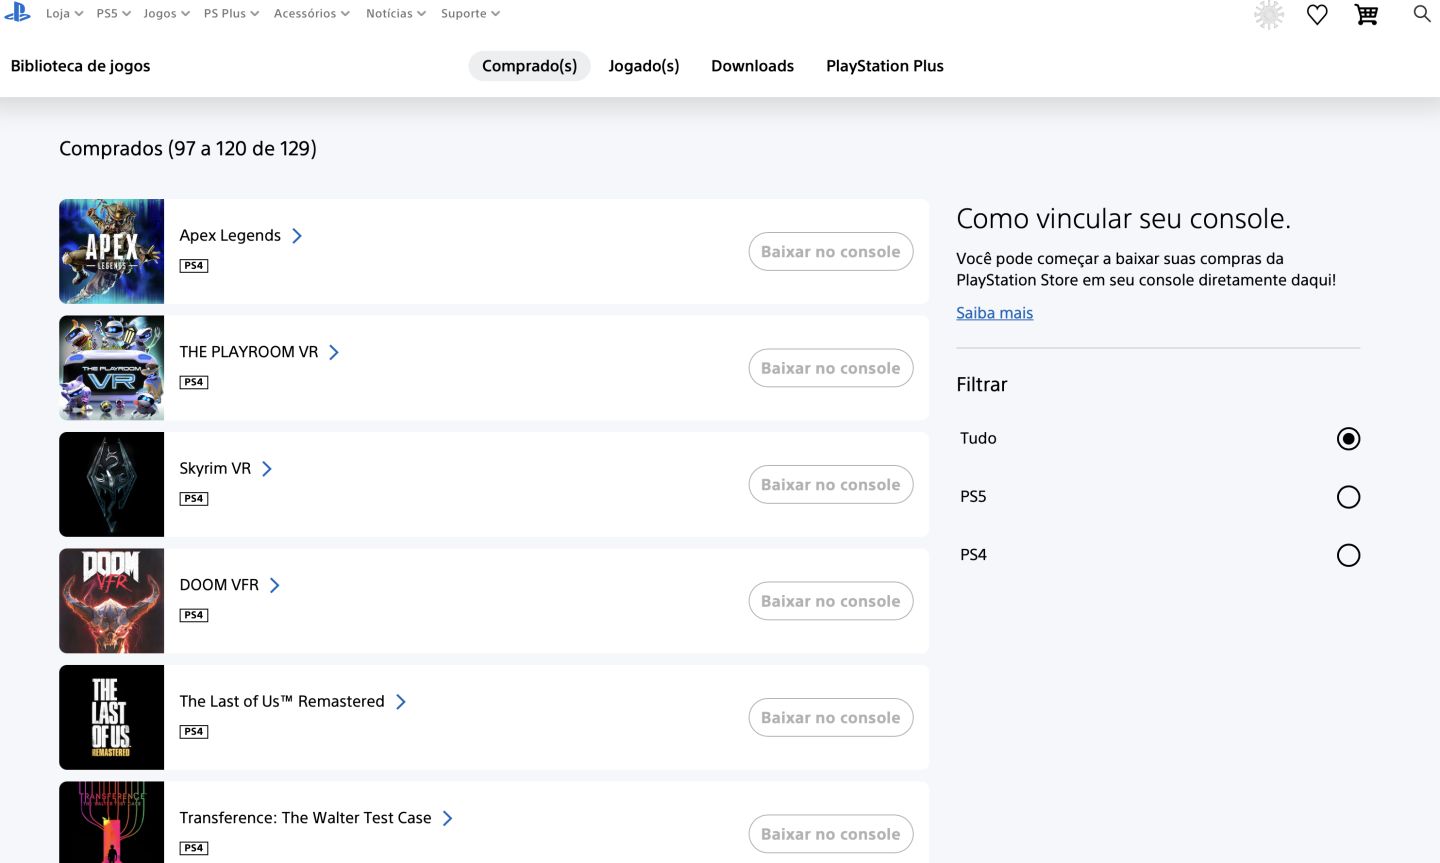Screen dimensions: 1440x863
Task: Open the PlayStation Plus library tab
Action: coord(885,66)
